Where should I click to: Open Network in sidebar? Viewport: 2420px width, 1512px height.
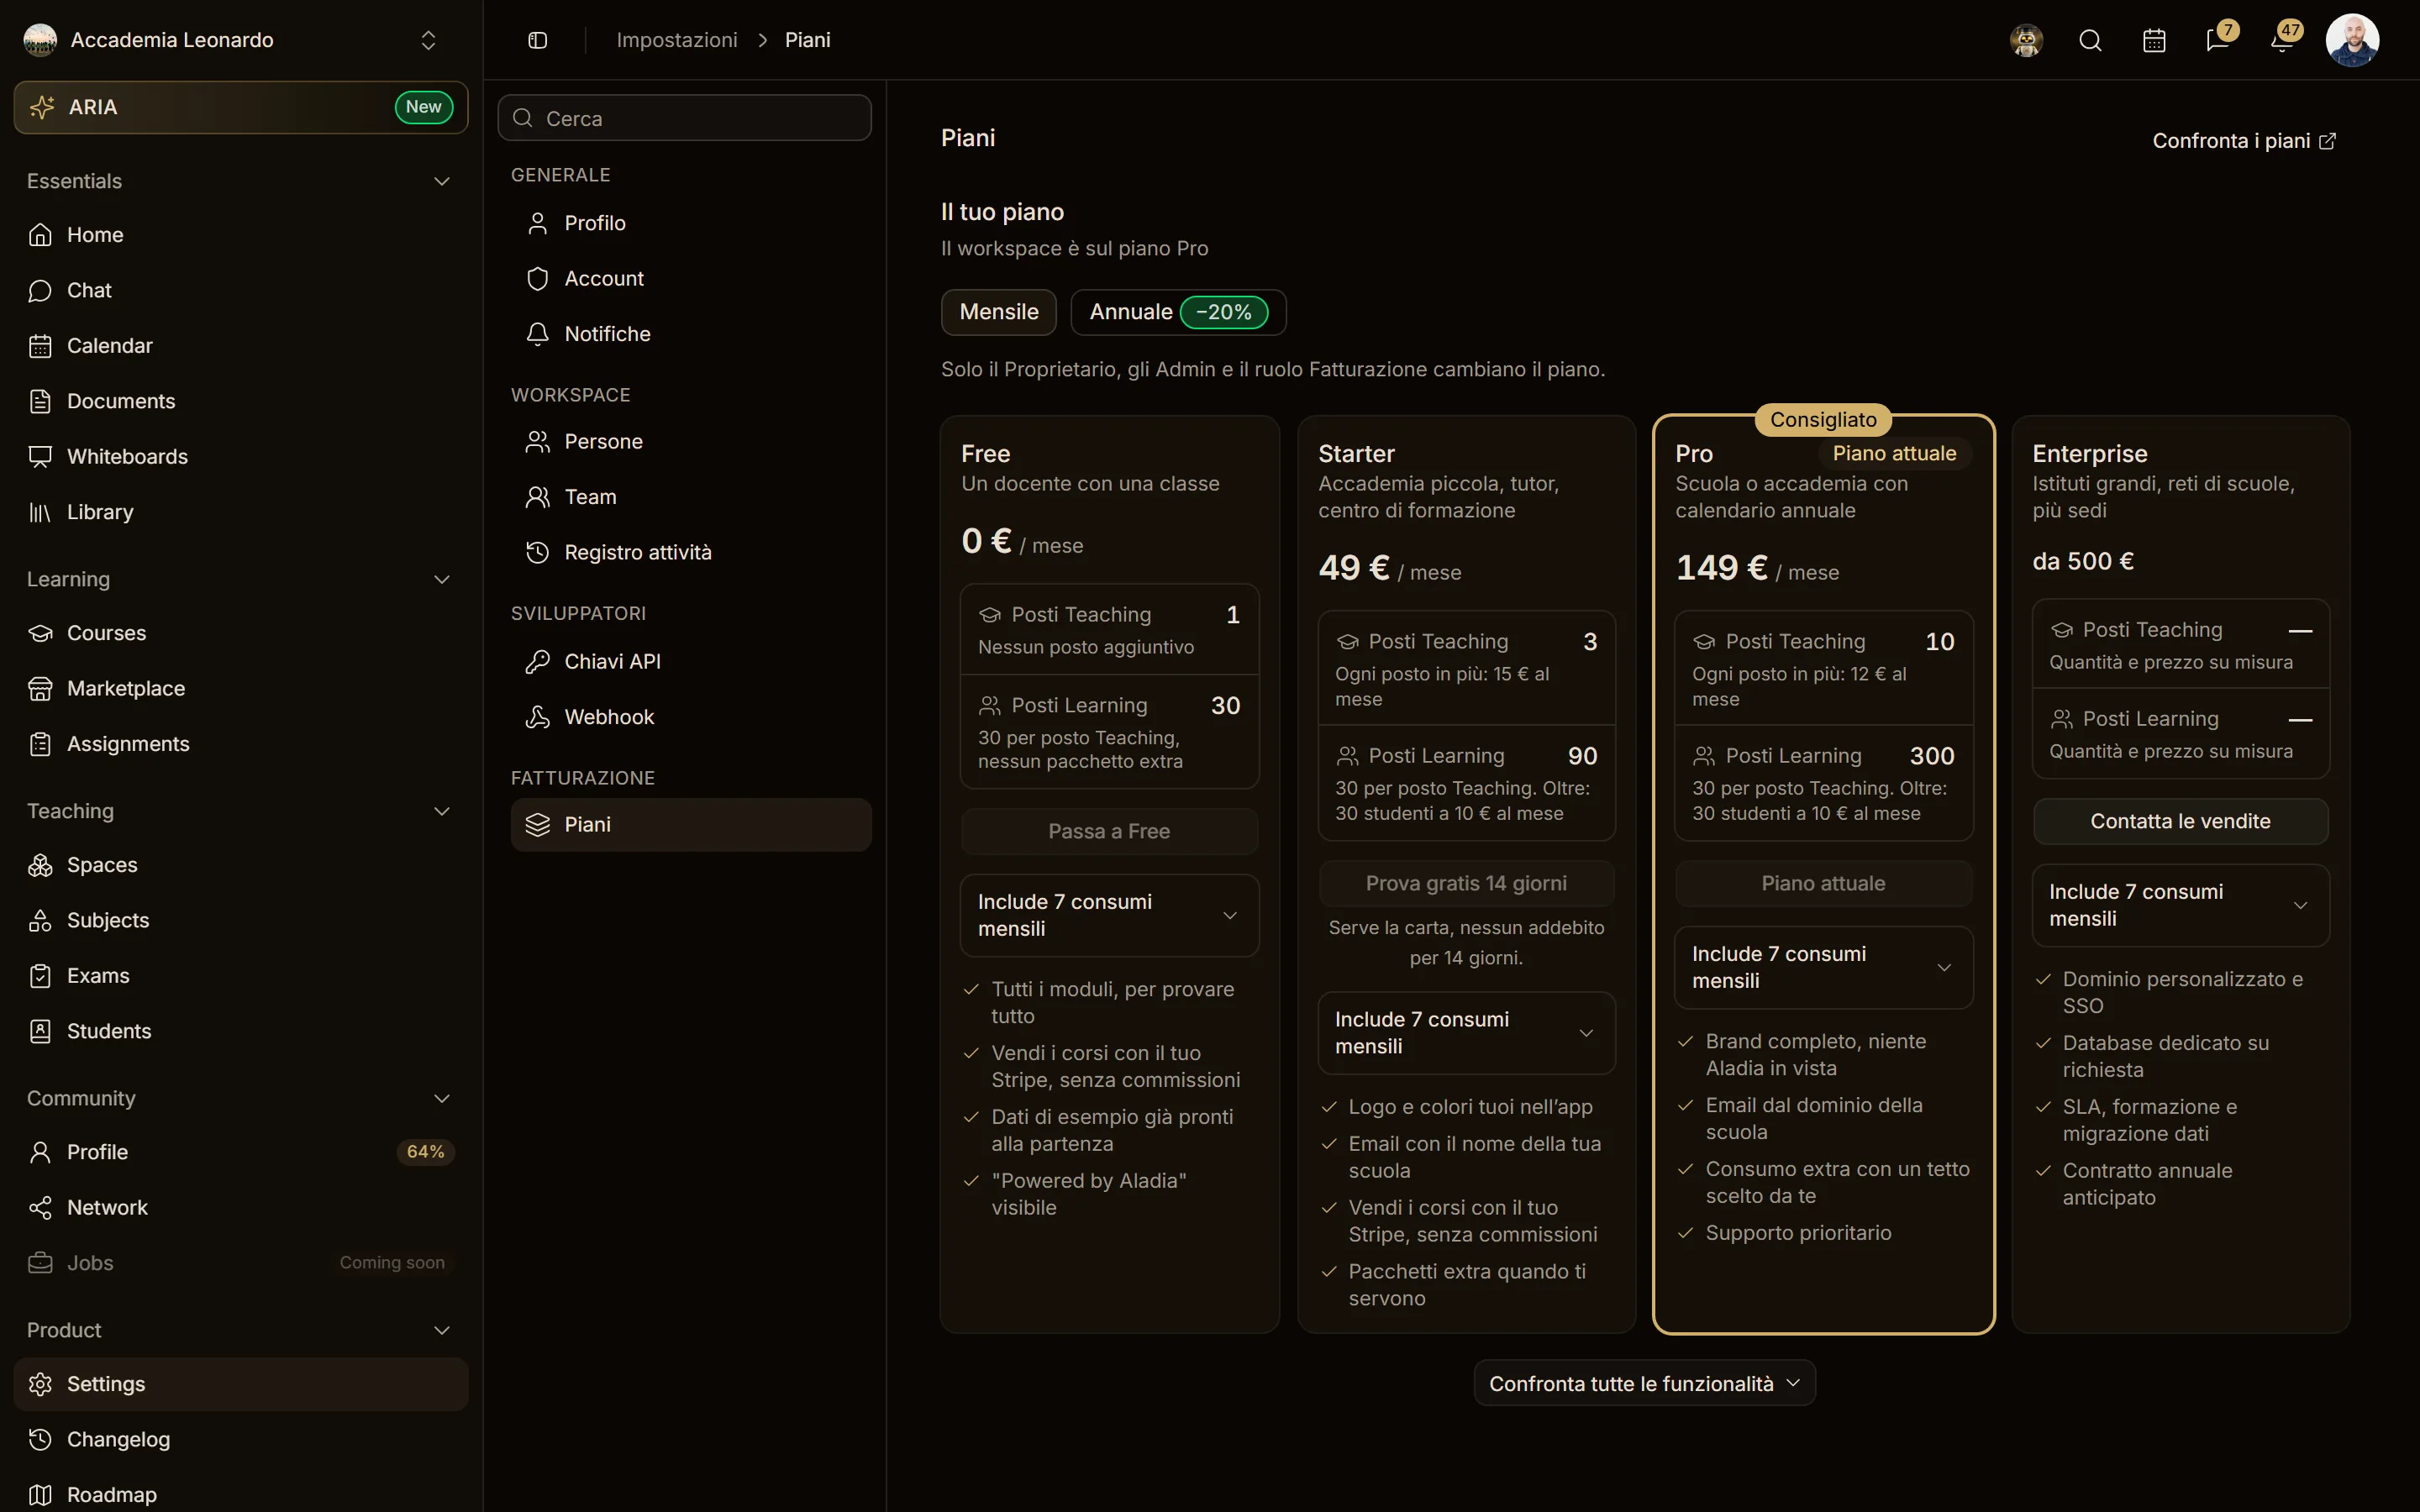click(241, 1208)
